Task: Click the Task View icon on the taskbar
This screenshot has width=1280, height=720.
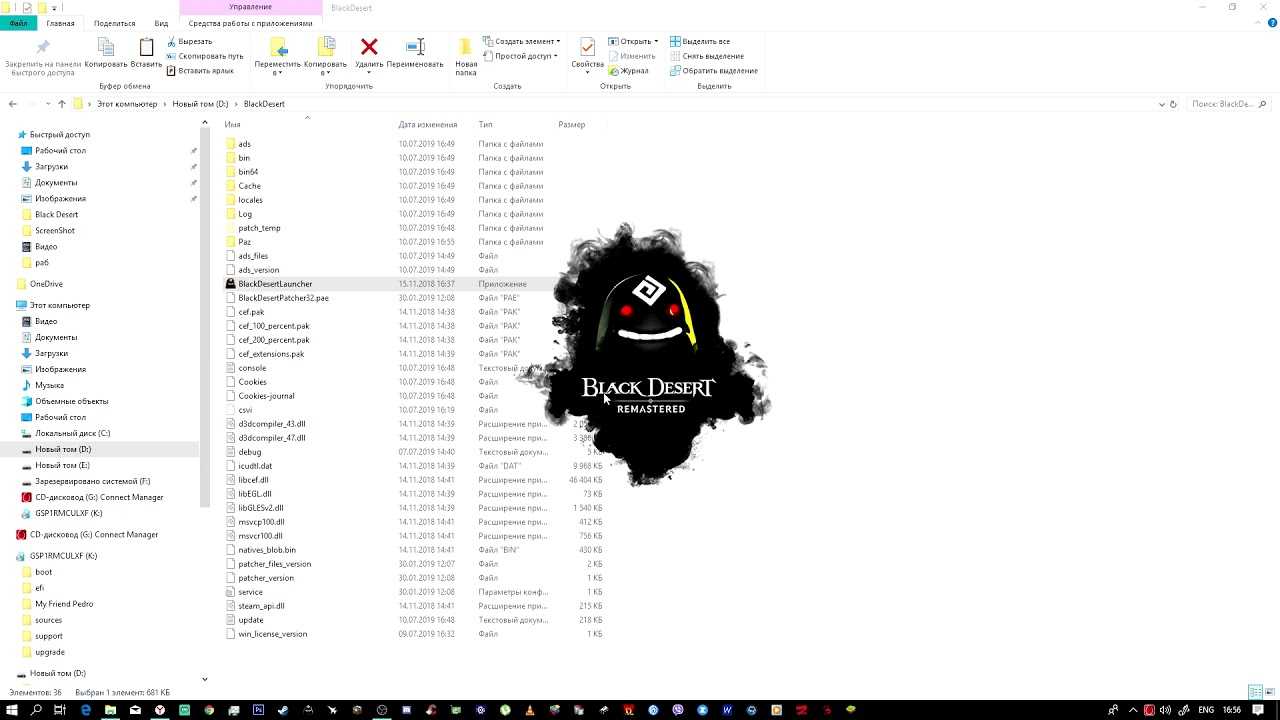Action: (60, 710)
